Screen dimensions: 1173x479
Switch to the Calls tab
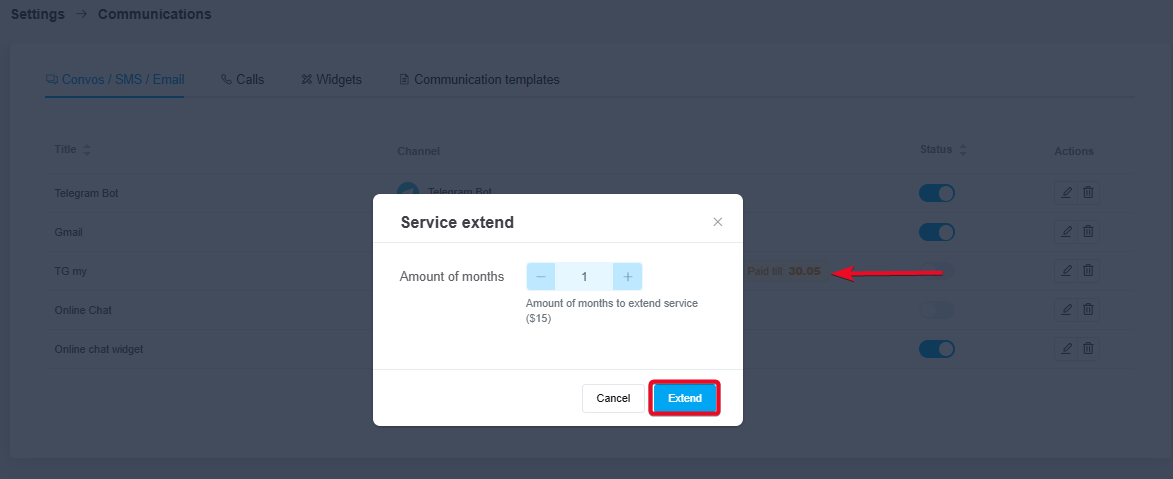[243, 79]
